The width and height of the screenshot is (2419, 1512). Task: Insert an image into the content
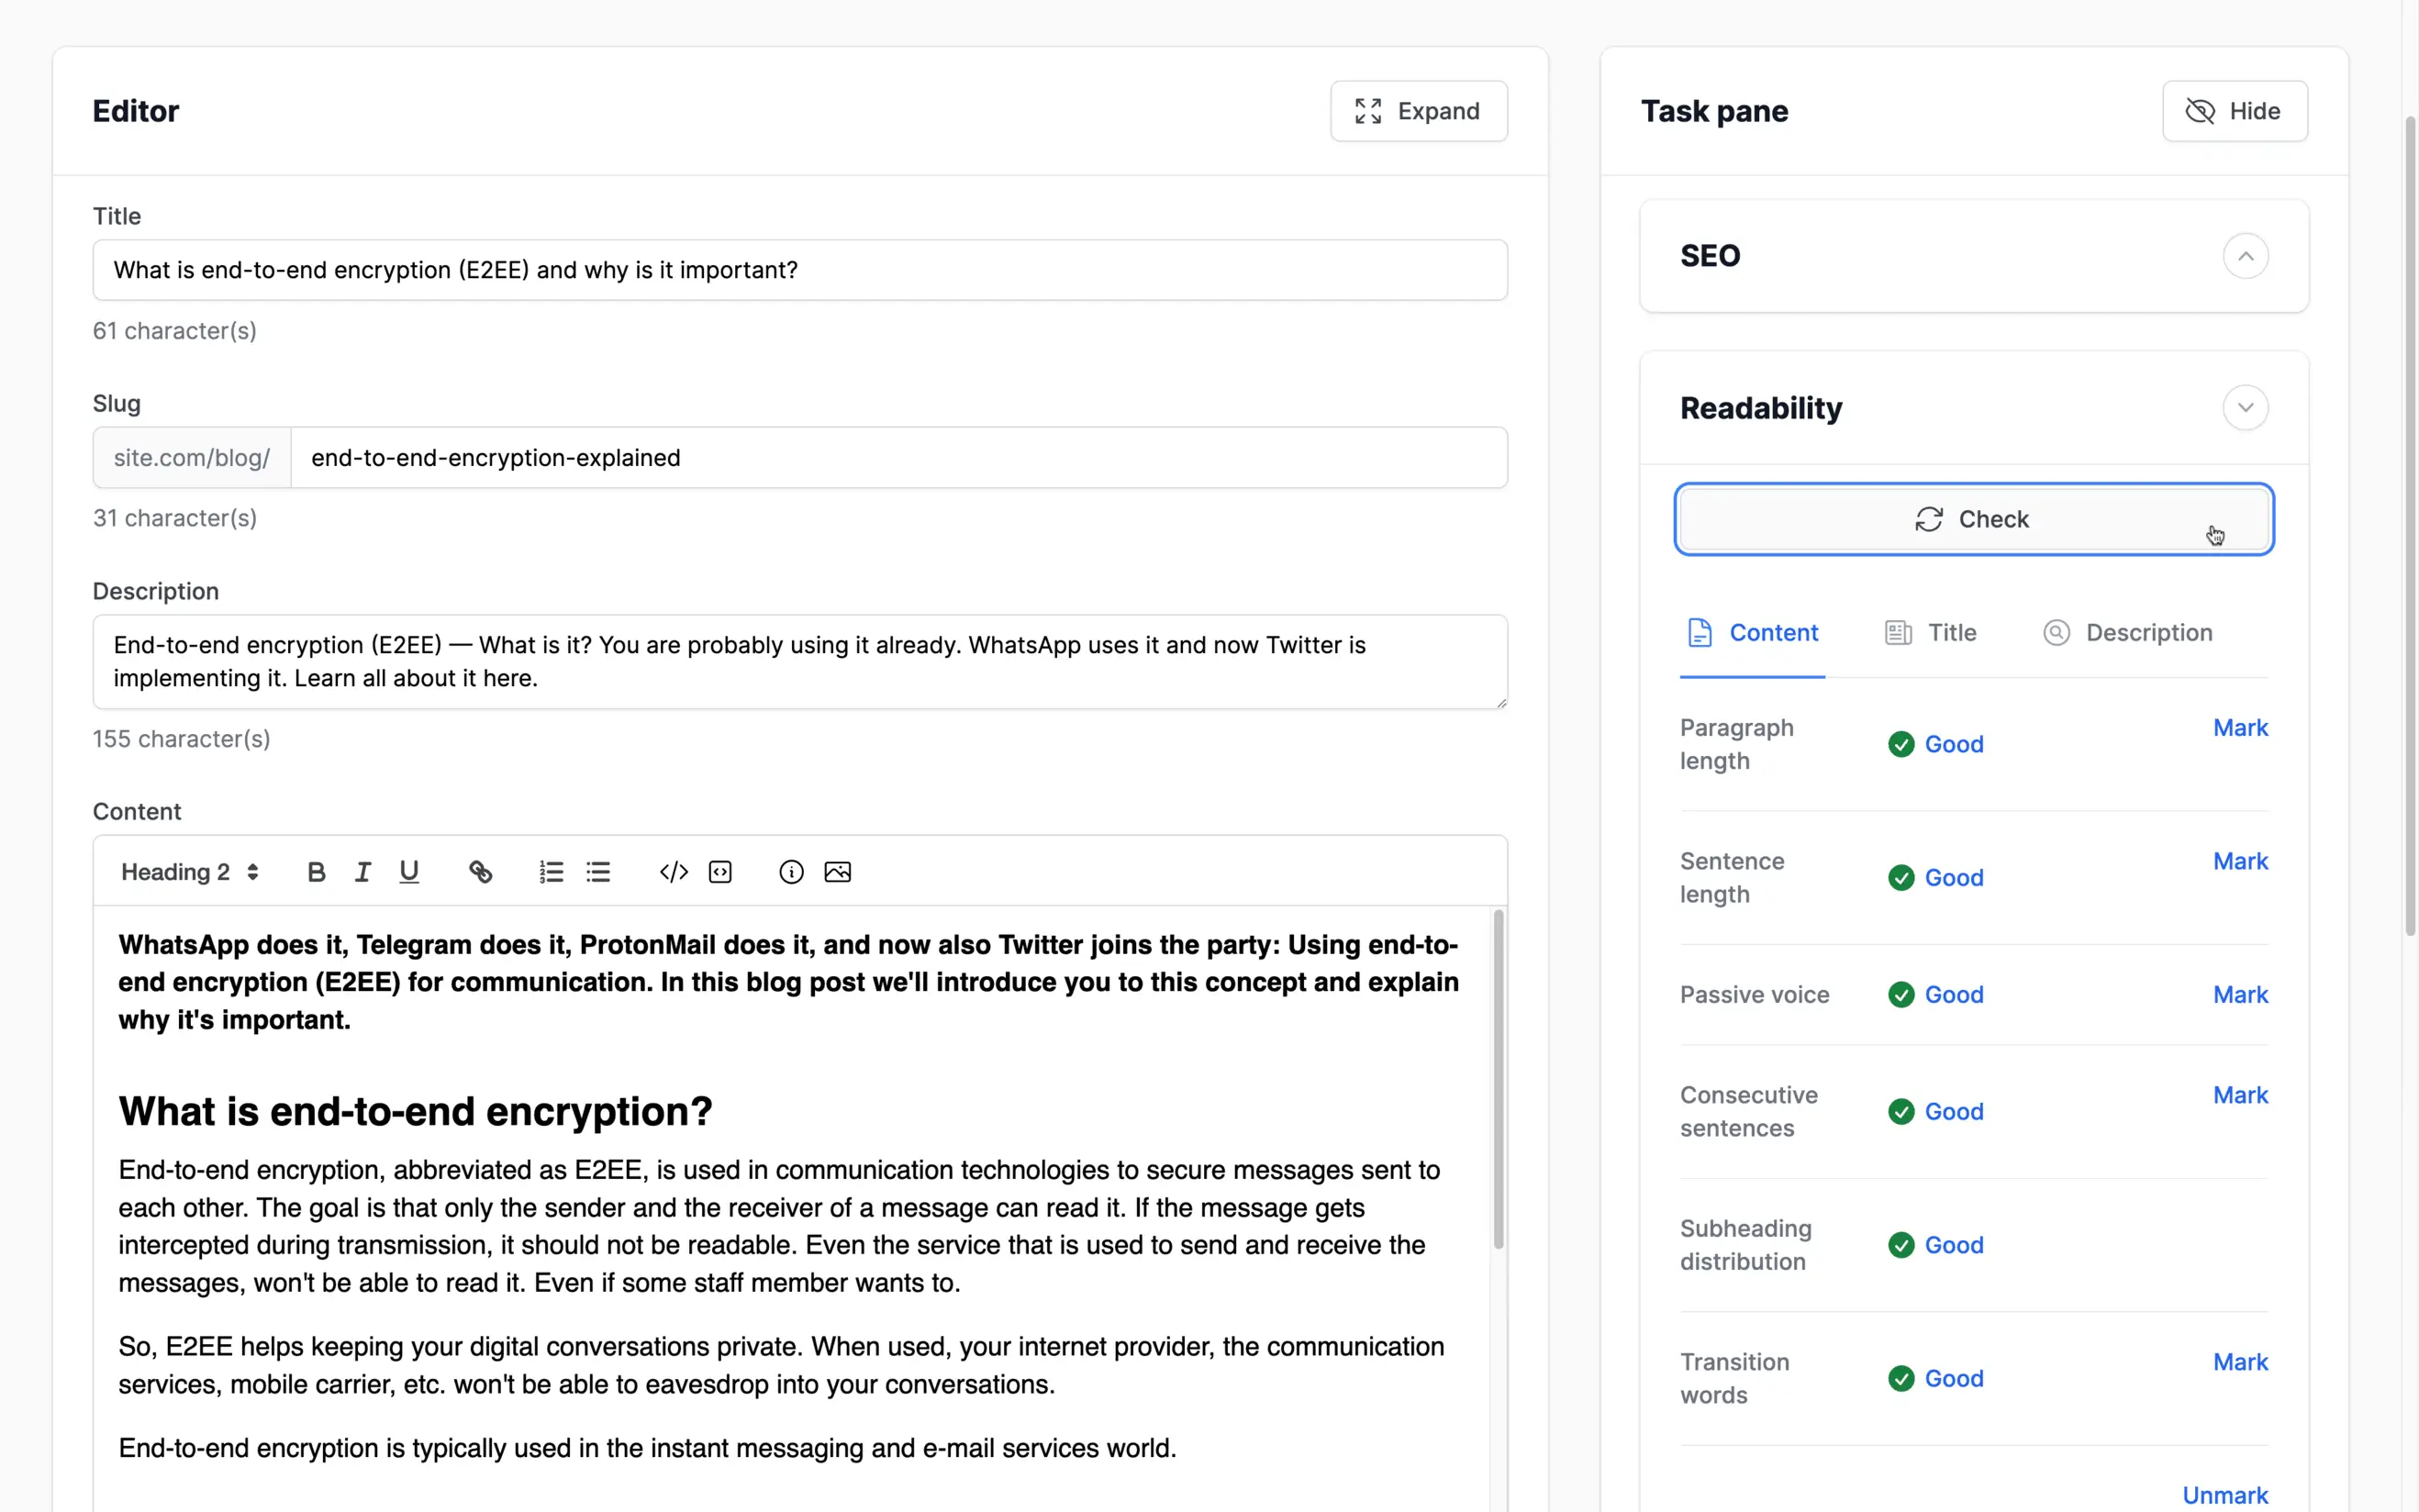(x=838, y=871)
